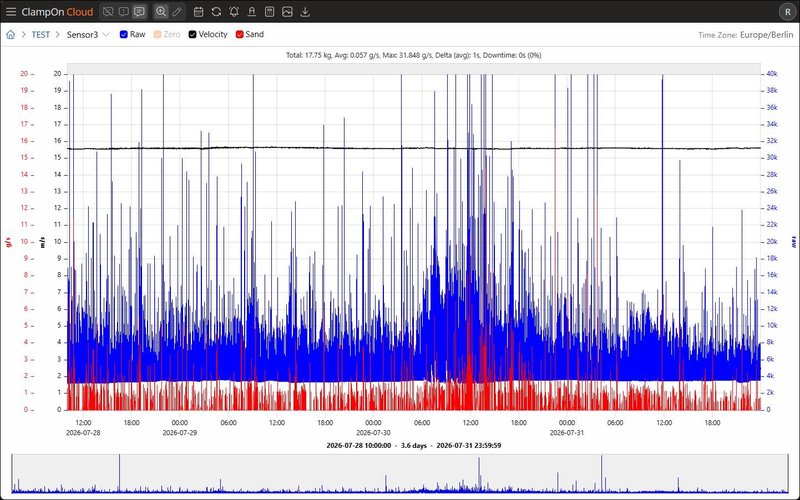Open the Europe/Berlin time zone selector
This screenshot has width=800, height=500.
click(x=766, y=35)
